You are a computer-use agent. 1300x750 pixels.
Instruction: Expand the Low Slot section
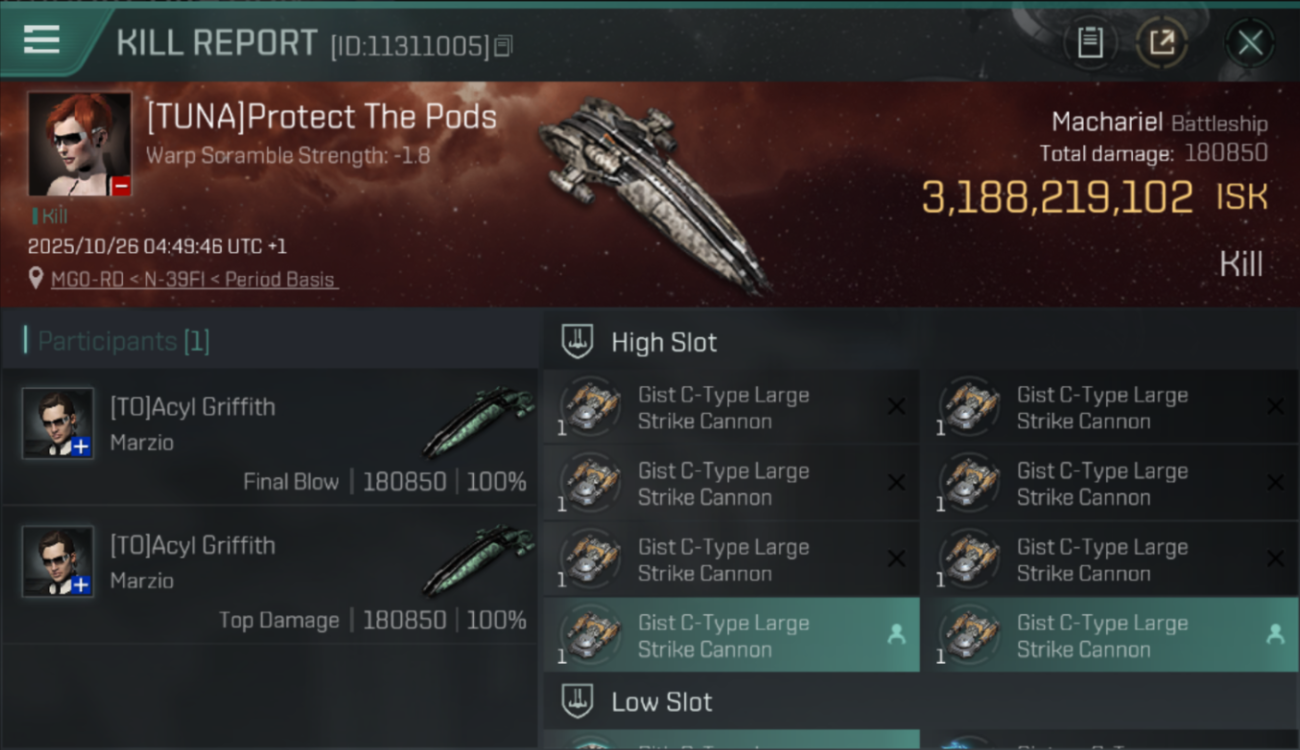point(662,702)
